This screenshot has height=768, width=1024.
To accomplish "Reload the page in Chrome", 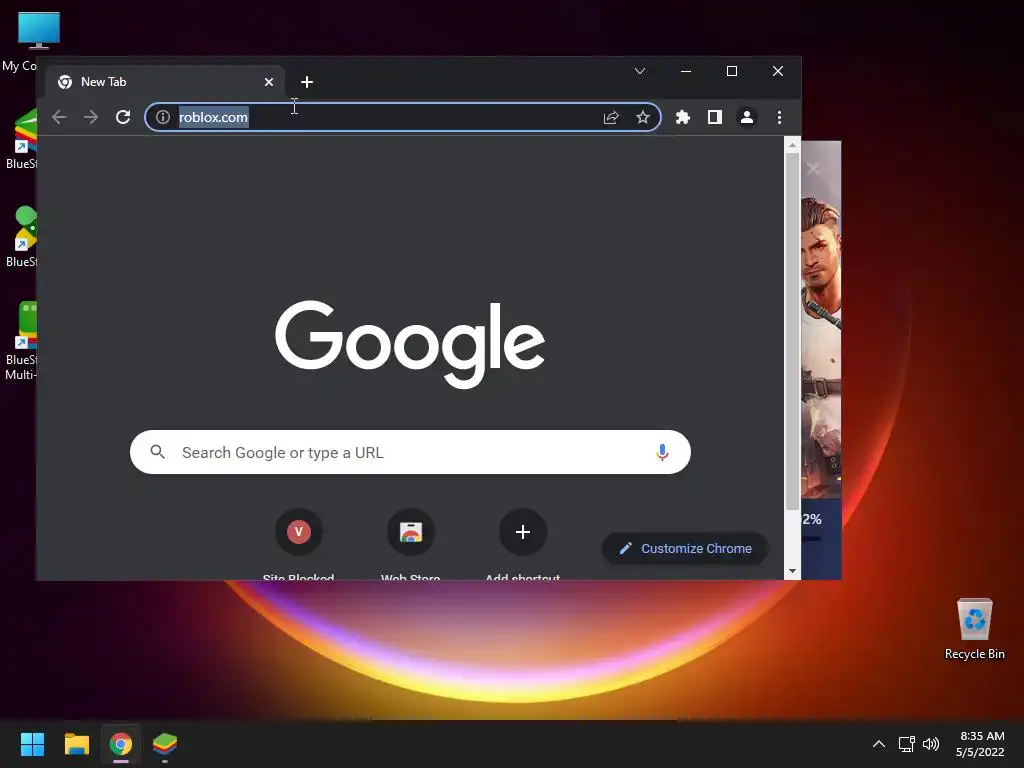I will [123, 117].
